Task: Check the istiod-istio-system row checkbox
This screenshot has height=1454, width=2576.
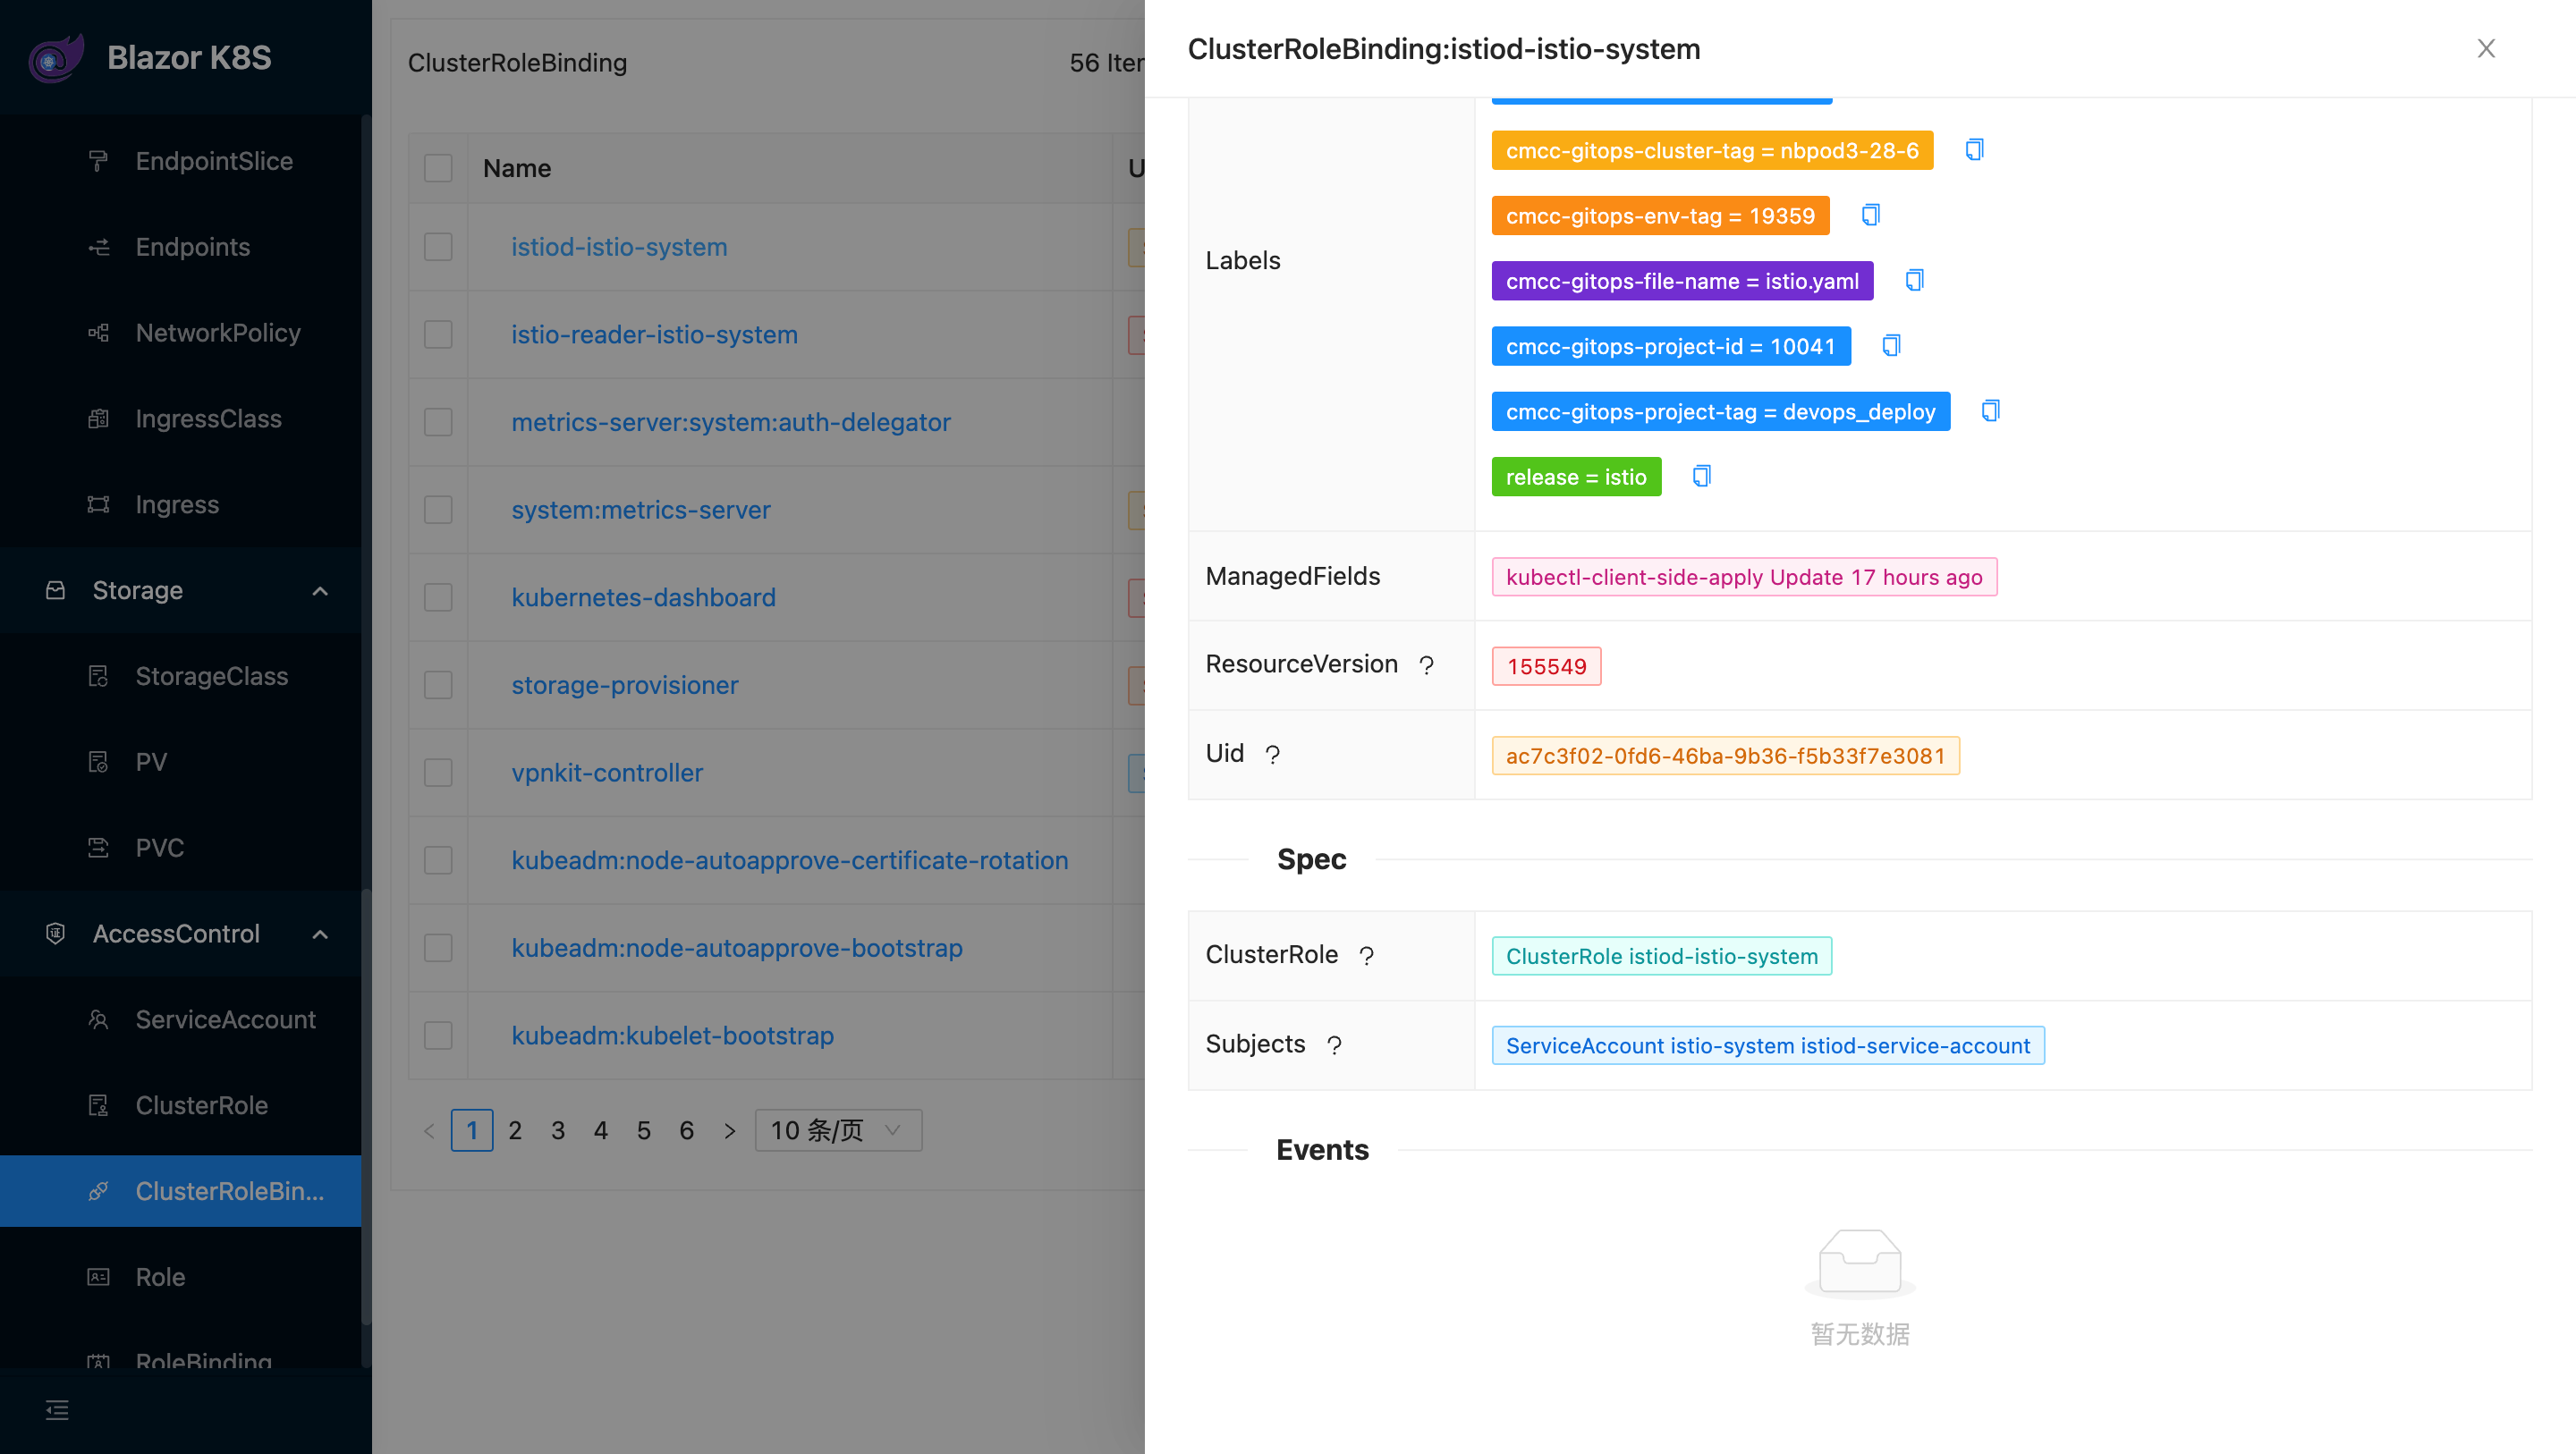Action: pyautogui.click(x=438, y=247)
